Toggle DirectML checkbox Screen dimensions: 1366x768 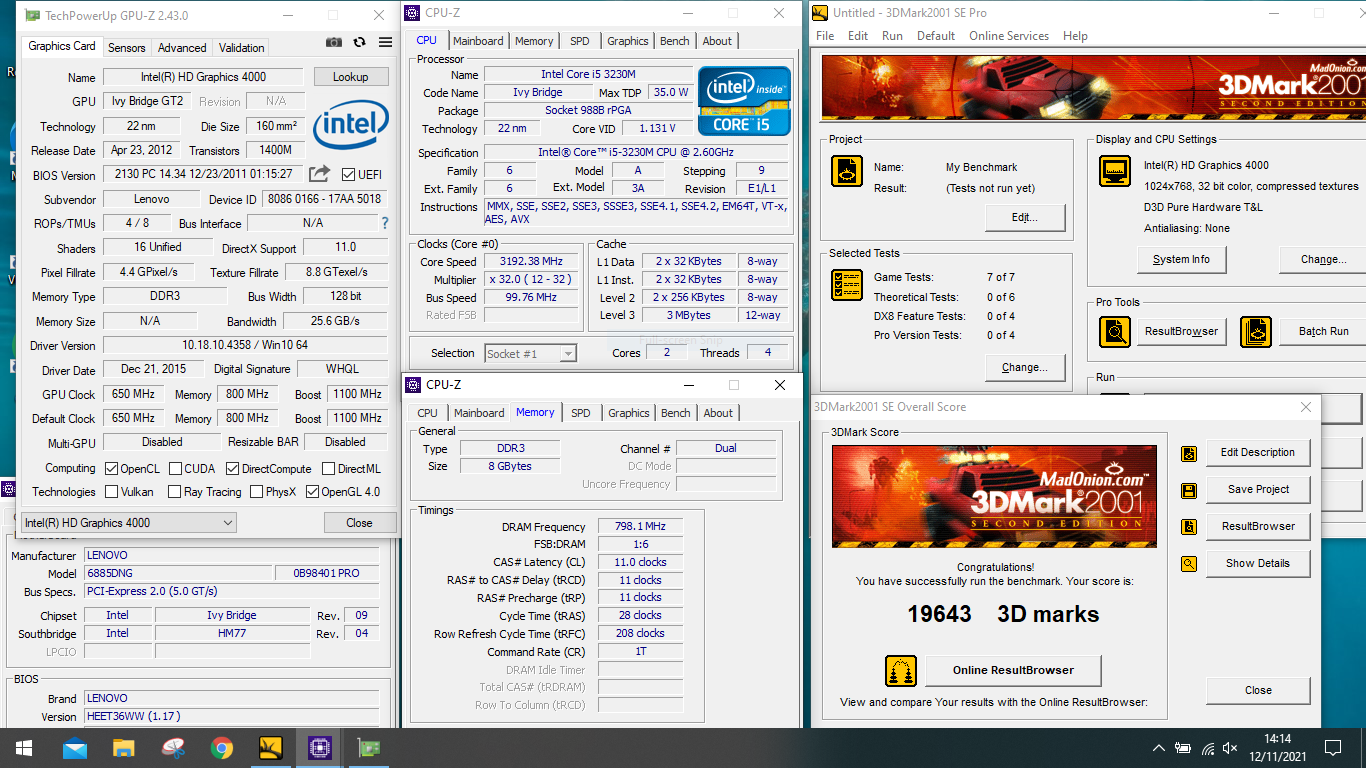pos(328,469)
